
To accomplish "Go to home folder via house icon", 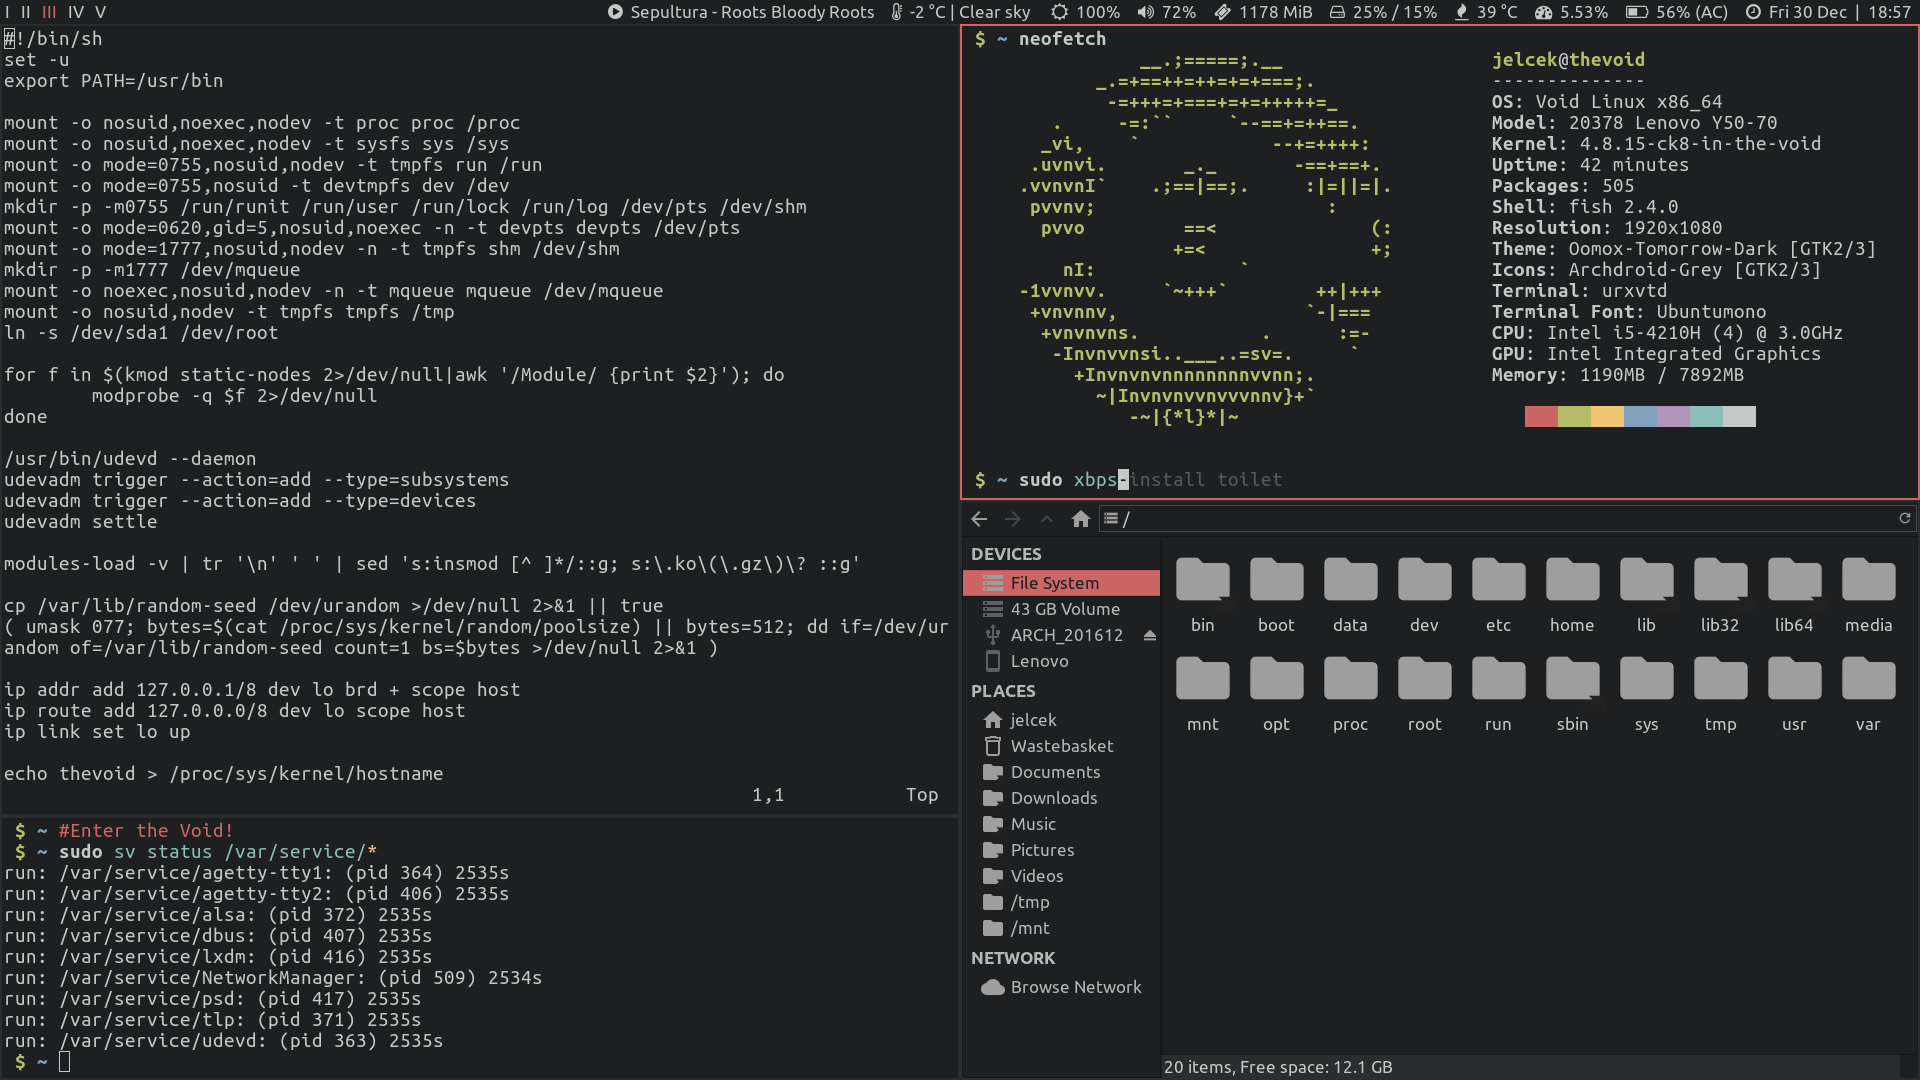I will (x=1080, y=519).
